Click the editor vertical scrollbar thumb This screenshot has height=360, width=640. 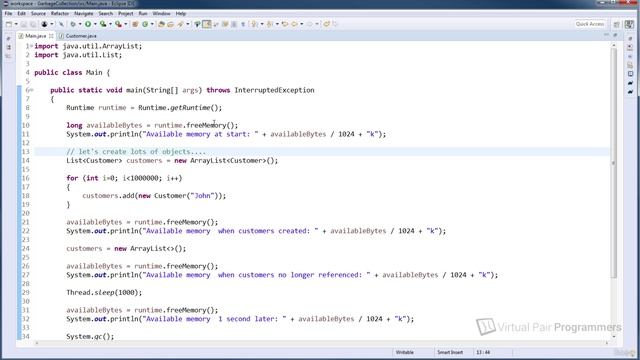pyautogui.click(x=613, y=163)
